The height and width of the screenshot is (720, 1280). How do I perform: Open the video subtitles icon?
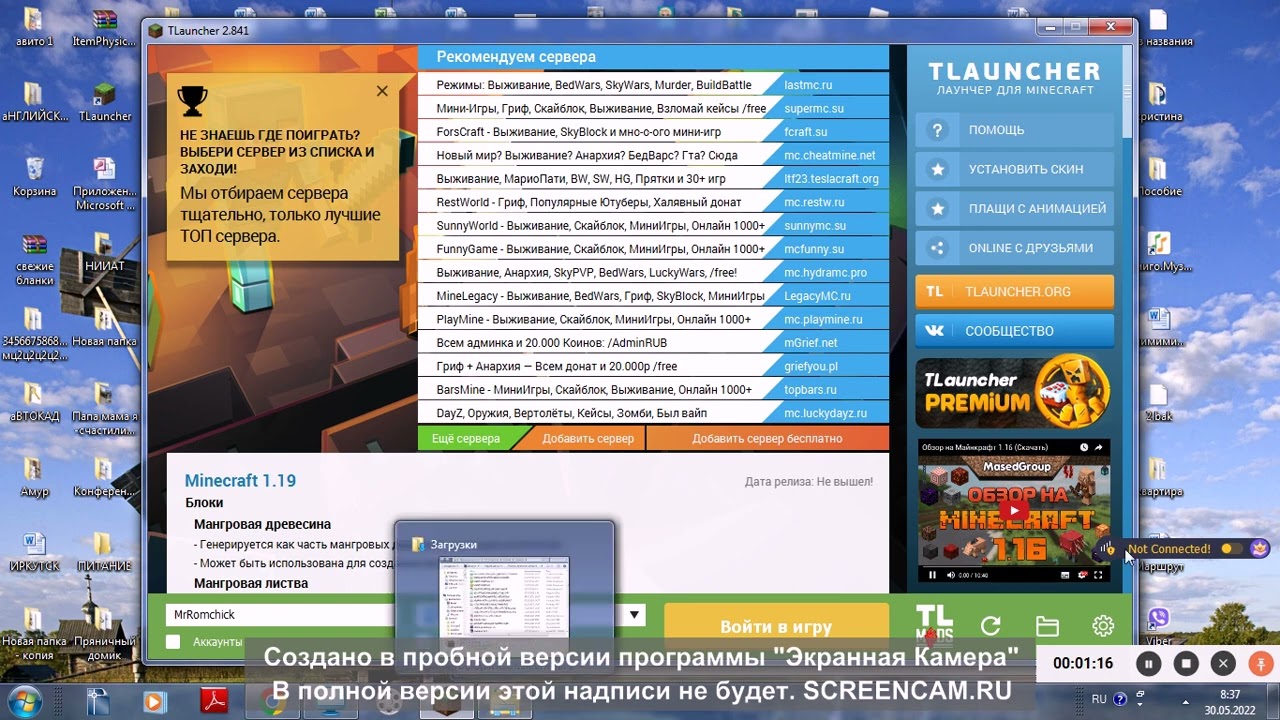(1066, 575)
